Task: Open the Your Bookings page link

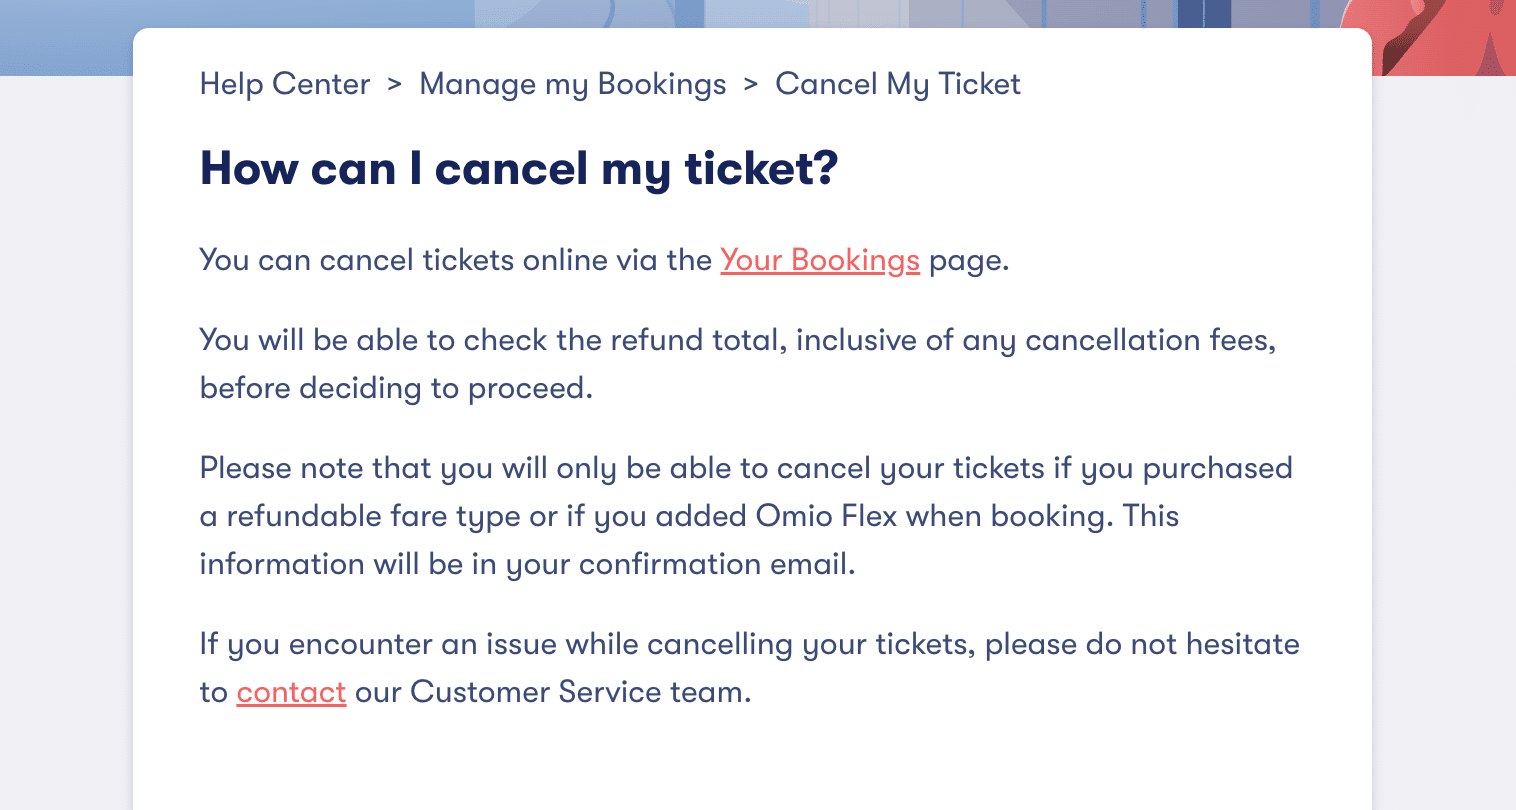Action: 819,260
